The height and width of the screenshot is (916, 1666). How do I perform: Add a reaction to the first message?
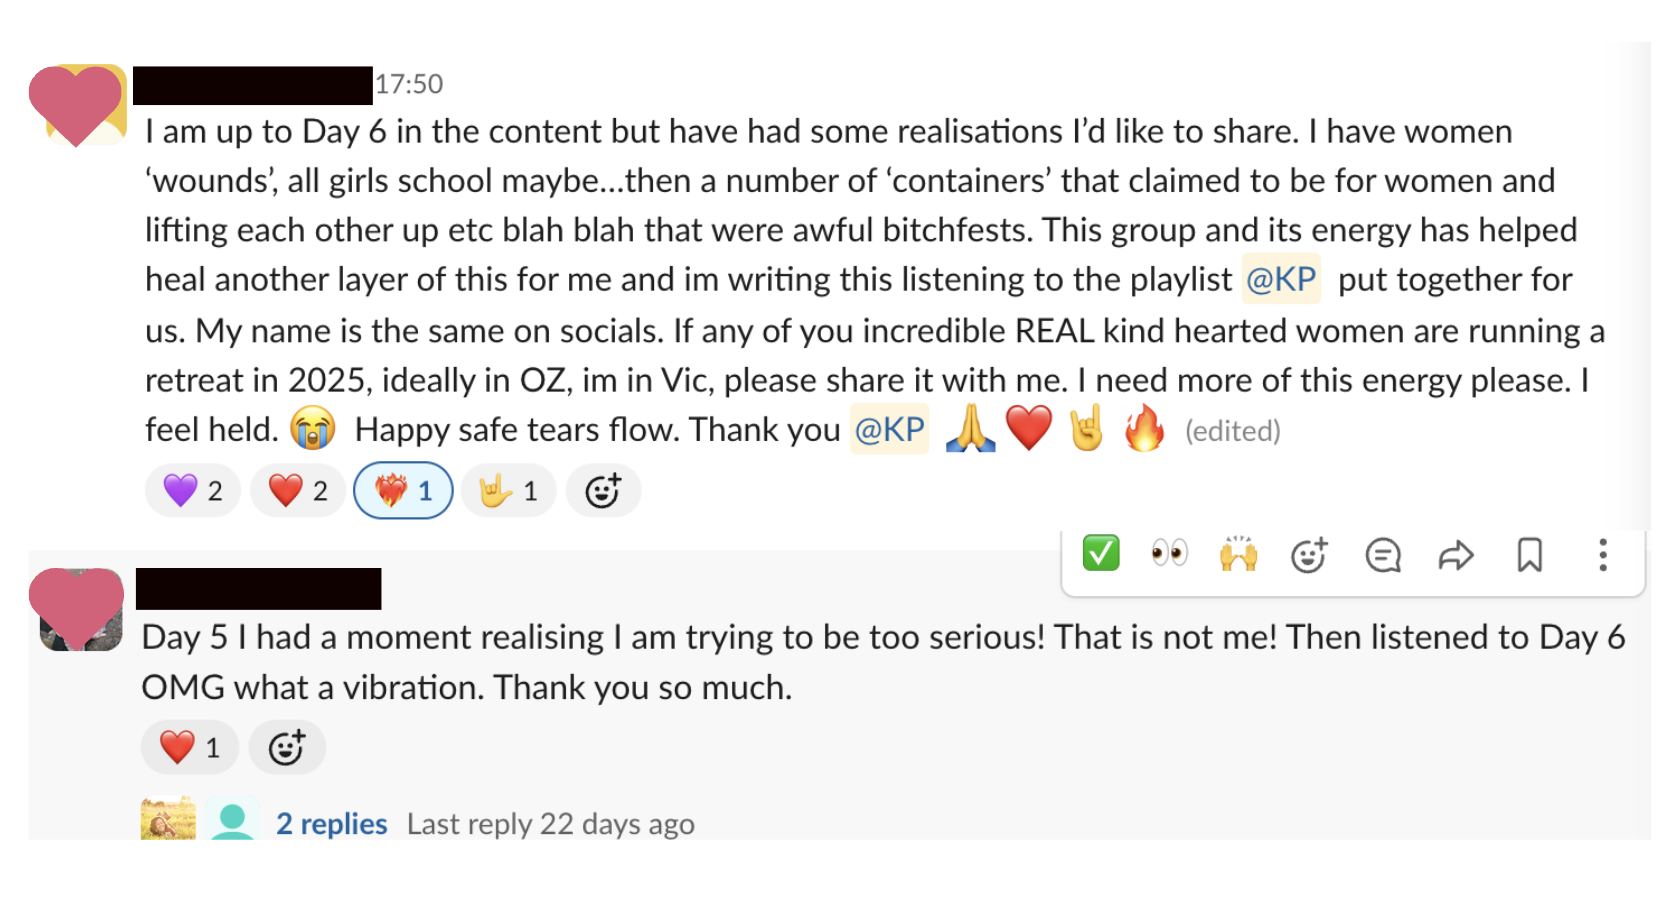point(603,491)
